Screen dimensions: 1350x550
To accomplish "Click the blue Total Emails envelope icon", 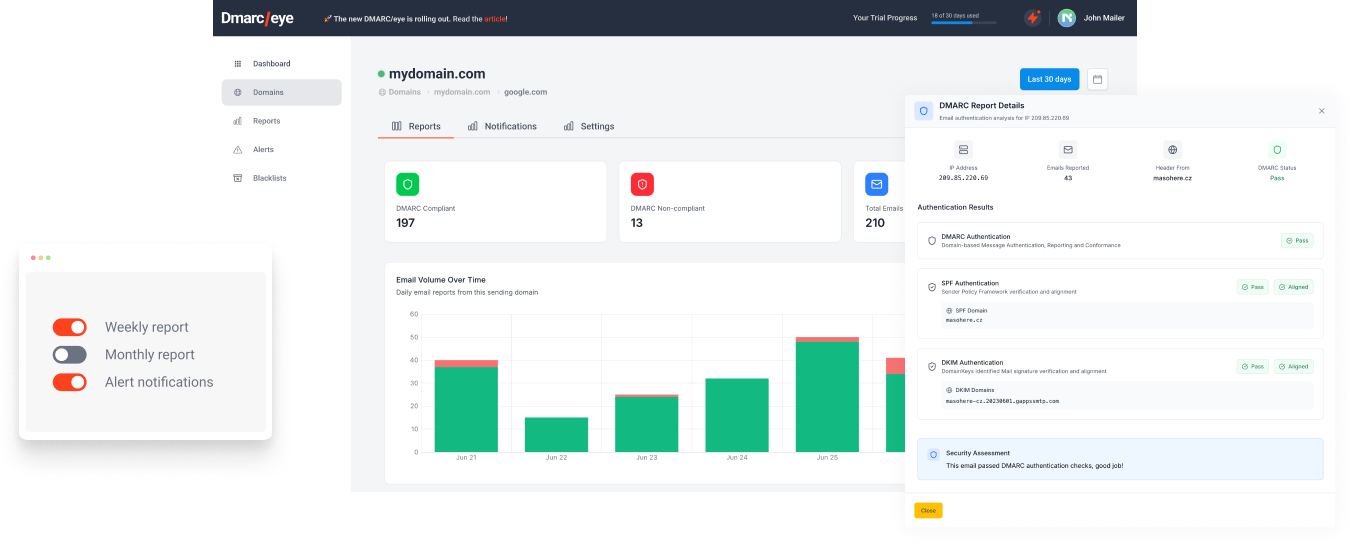I will tap(876, 184).
